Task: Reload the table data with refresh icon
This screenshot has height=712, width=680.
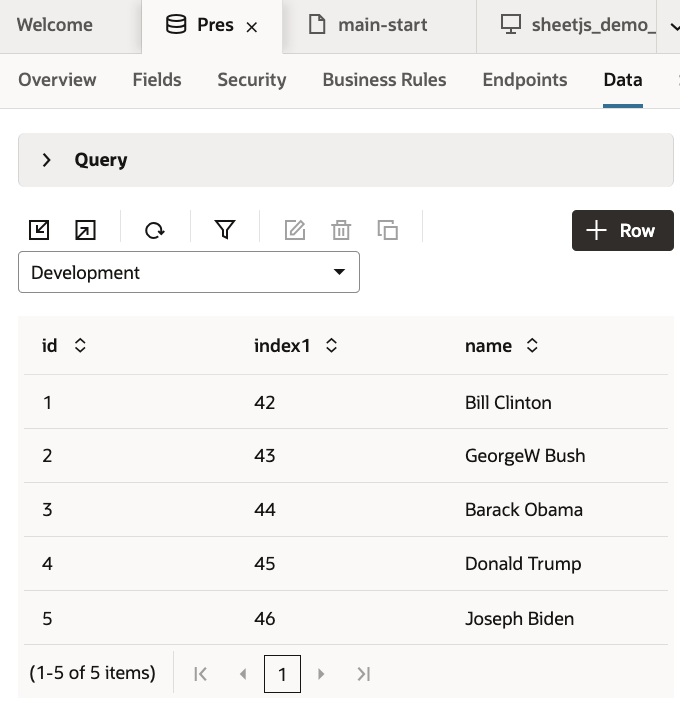Action: (154, 231)
